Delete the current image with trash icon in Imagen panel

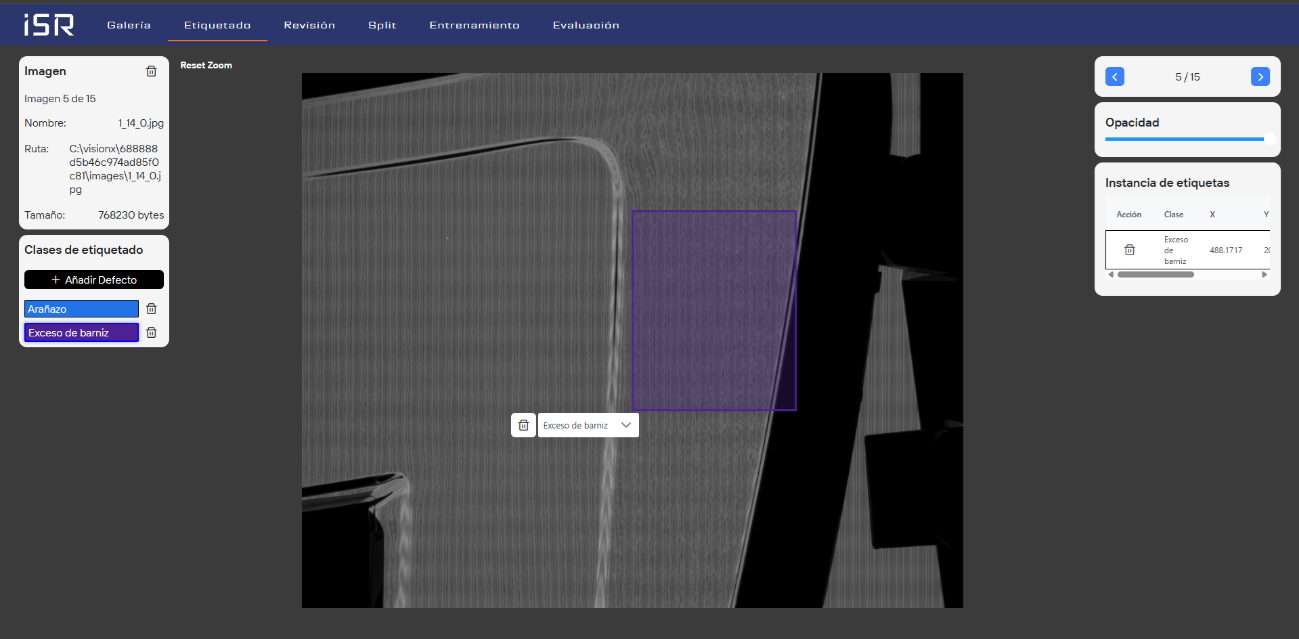(x=151, y=71)
